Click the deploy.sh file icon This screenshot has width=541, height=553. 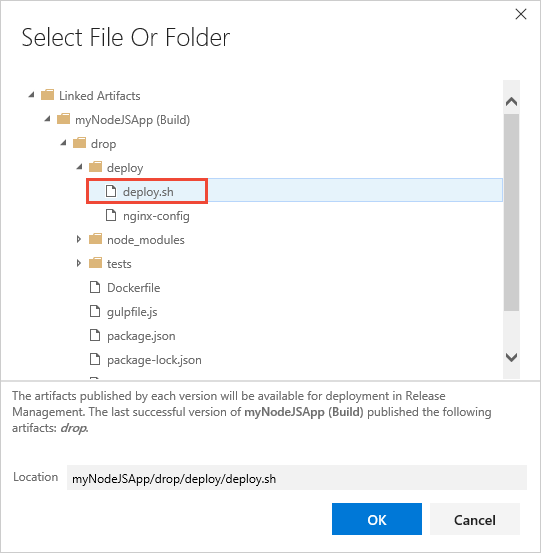(111, 191)
